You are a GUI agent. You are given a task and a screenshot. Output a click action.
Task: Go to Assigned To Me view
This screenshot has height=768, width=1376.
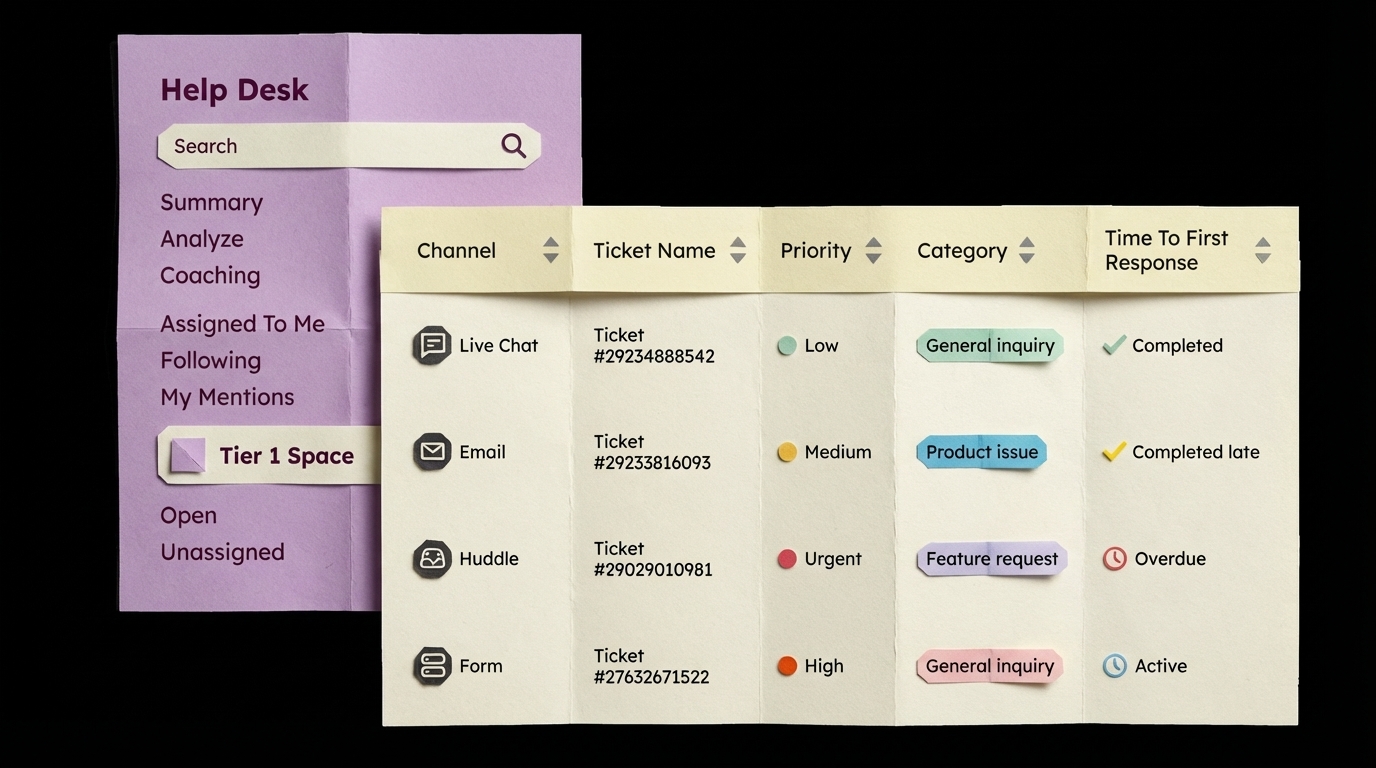coord(242,324)
